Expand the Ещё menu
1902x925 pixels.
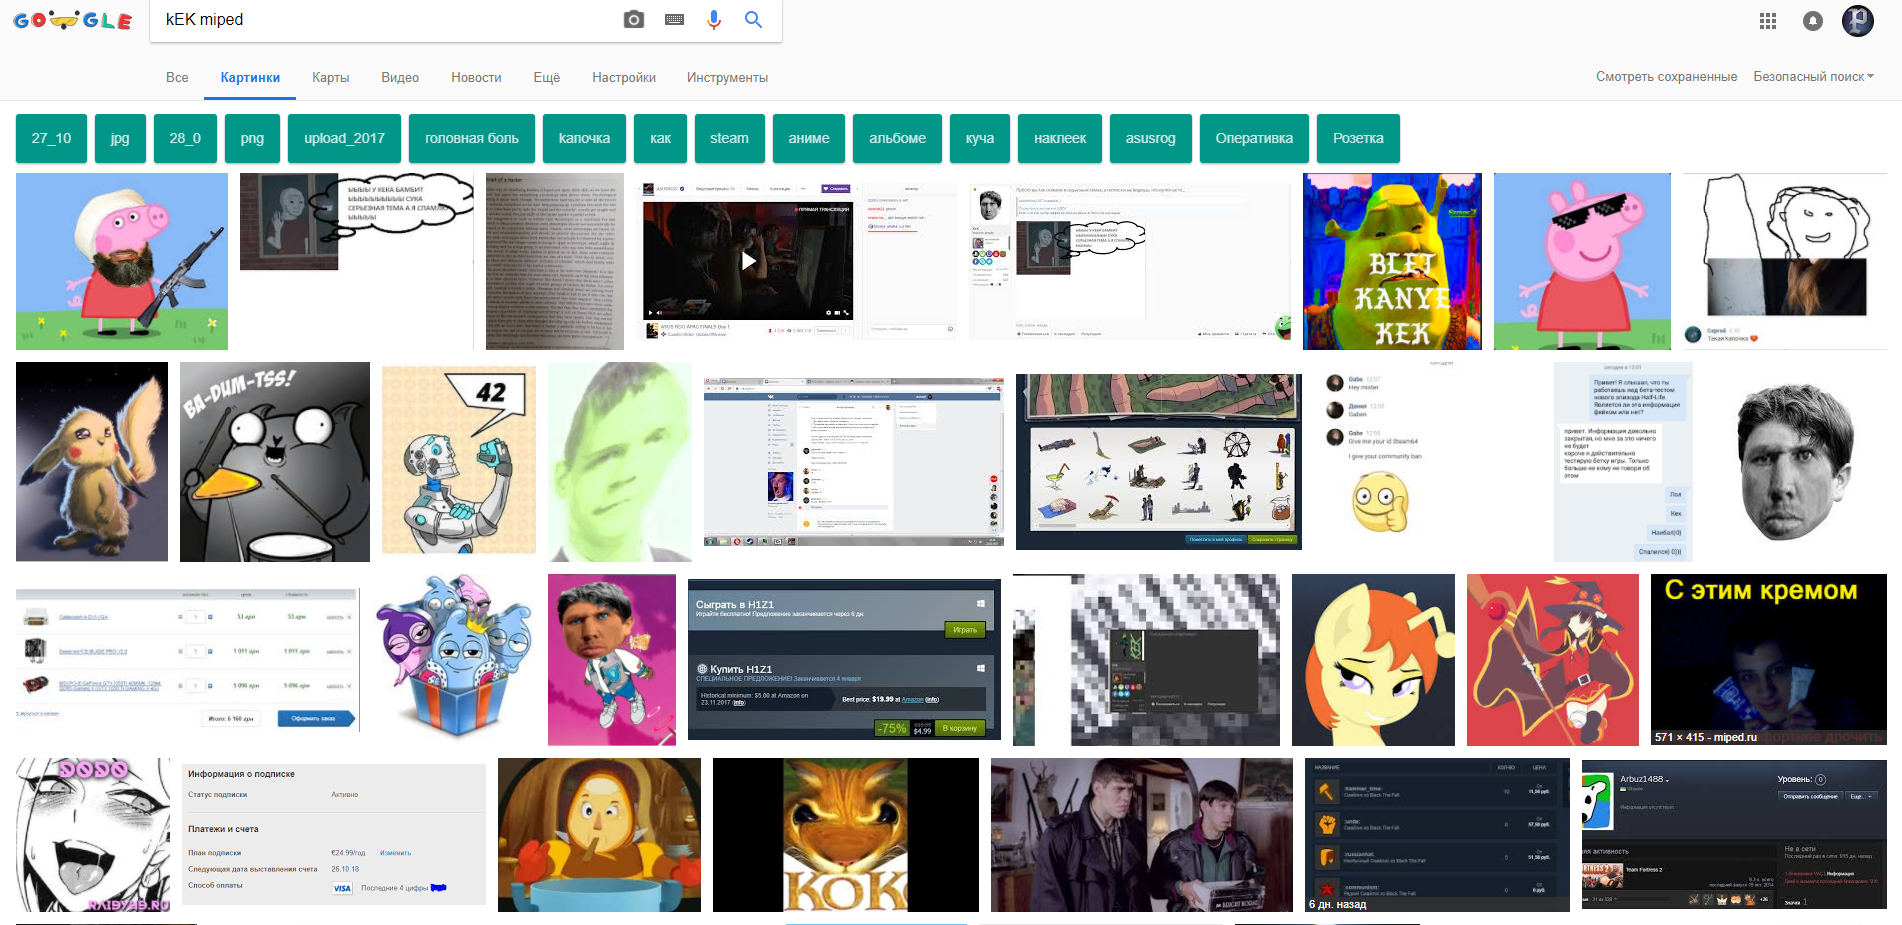[x=547, y=77]
